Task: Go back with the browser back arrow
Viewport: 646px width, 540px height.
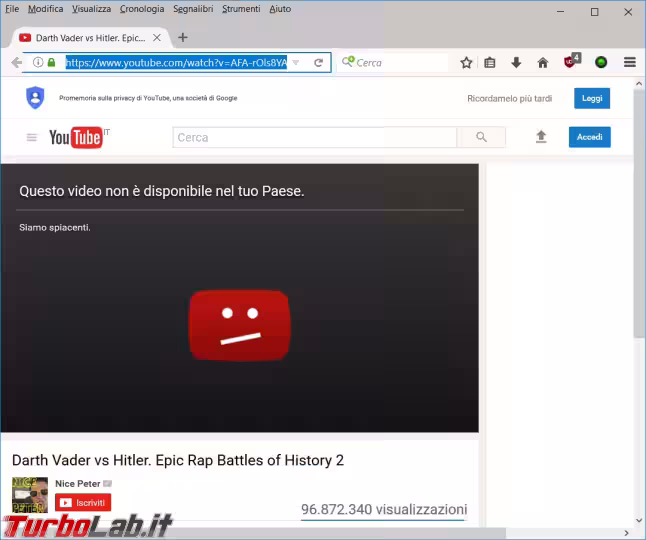Action: (16, 63)
